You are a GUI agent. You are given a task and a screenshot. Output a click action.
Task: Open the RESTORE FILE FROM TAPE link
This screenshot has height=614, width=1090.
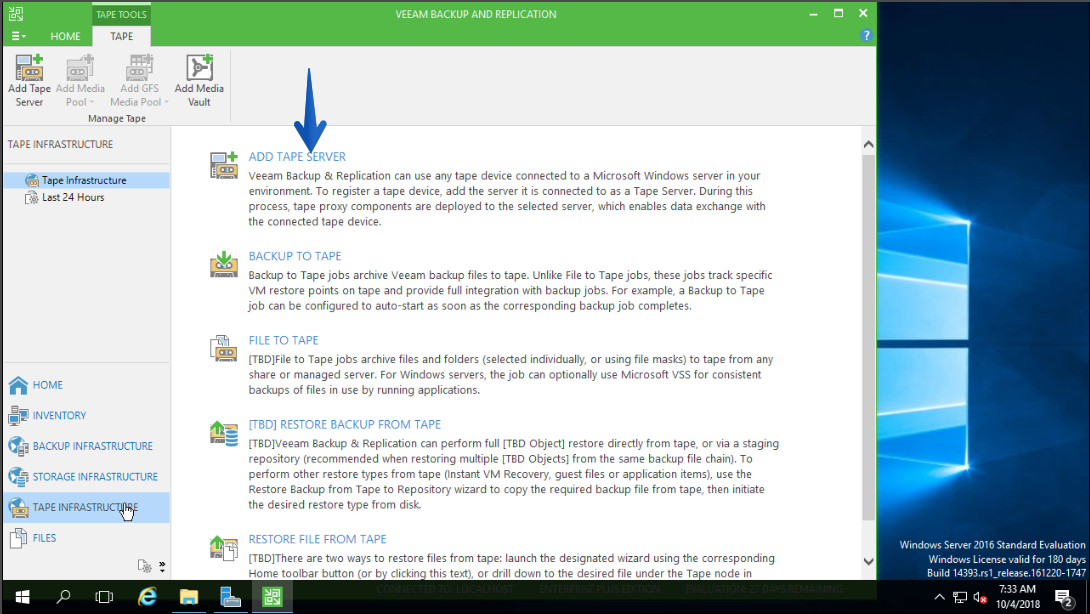click(318, 539)
